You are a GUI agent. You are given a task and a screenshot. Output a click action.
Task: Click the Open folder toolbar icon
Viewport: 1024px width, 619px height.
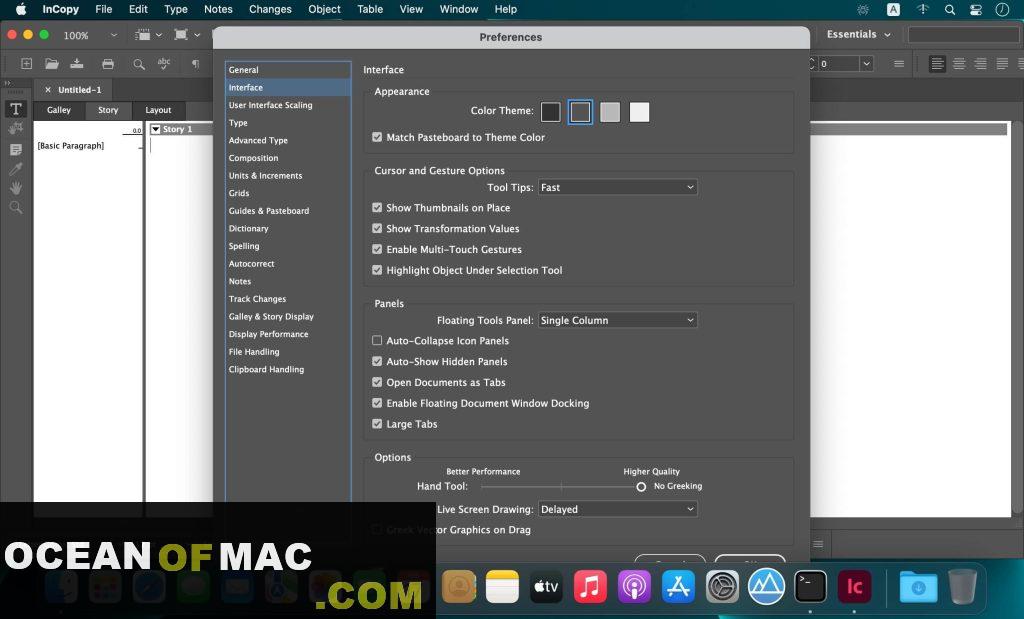(x=52, y=63)
